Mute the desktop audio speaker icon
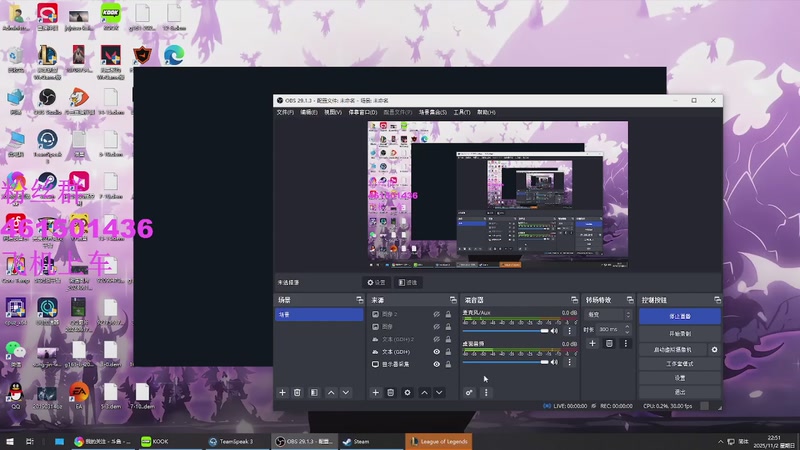This screenshot has height=450, width=800. coord(555,362)
